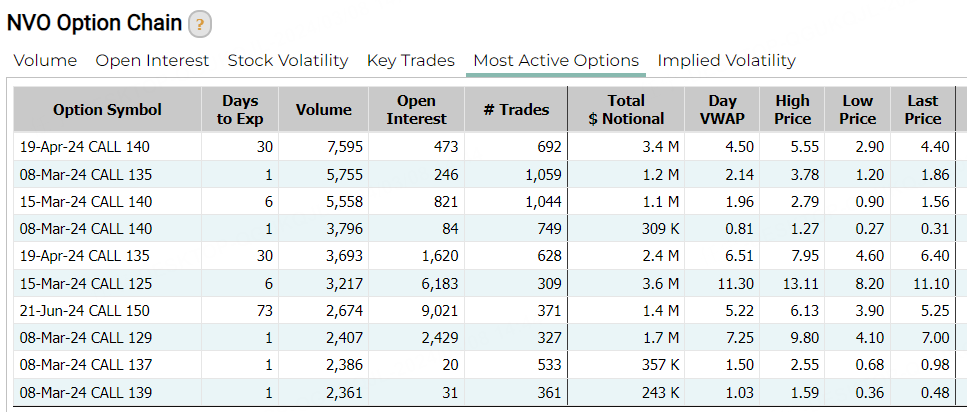This screenshot has height=412, width=967.
Task: Click high price value 9.80
Action: click(x=805, y=338)
